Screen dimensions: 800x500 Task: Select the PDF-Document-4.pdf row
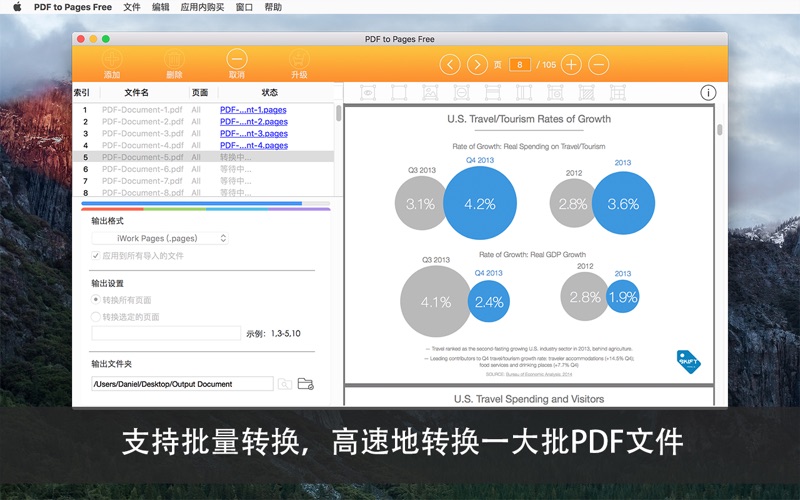coord(204,145)
